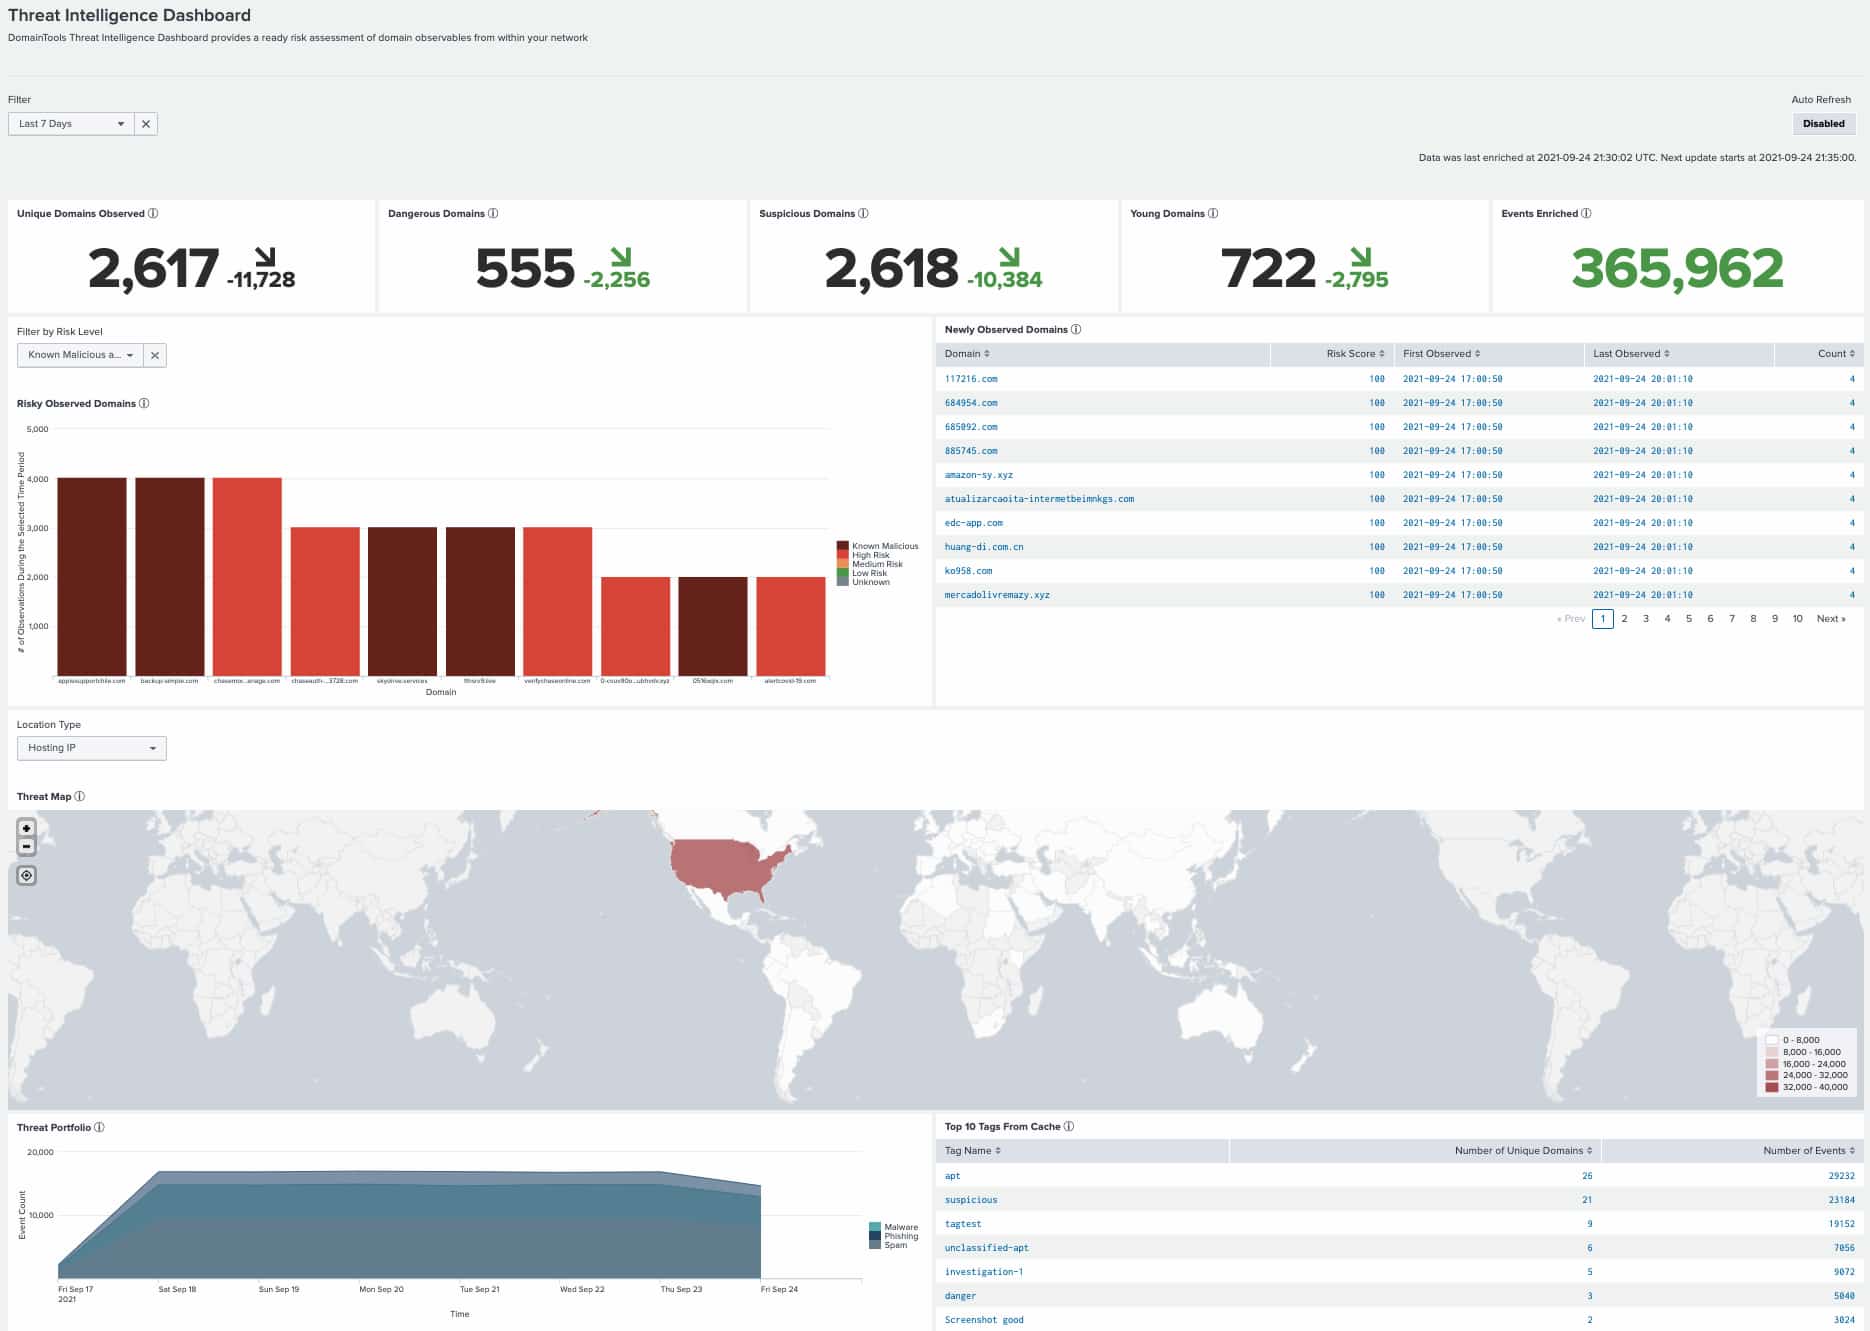Go to page 10 of Newly Observed Domains
1870x1331 pixels.
click(x=1797, y=619)
